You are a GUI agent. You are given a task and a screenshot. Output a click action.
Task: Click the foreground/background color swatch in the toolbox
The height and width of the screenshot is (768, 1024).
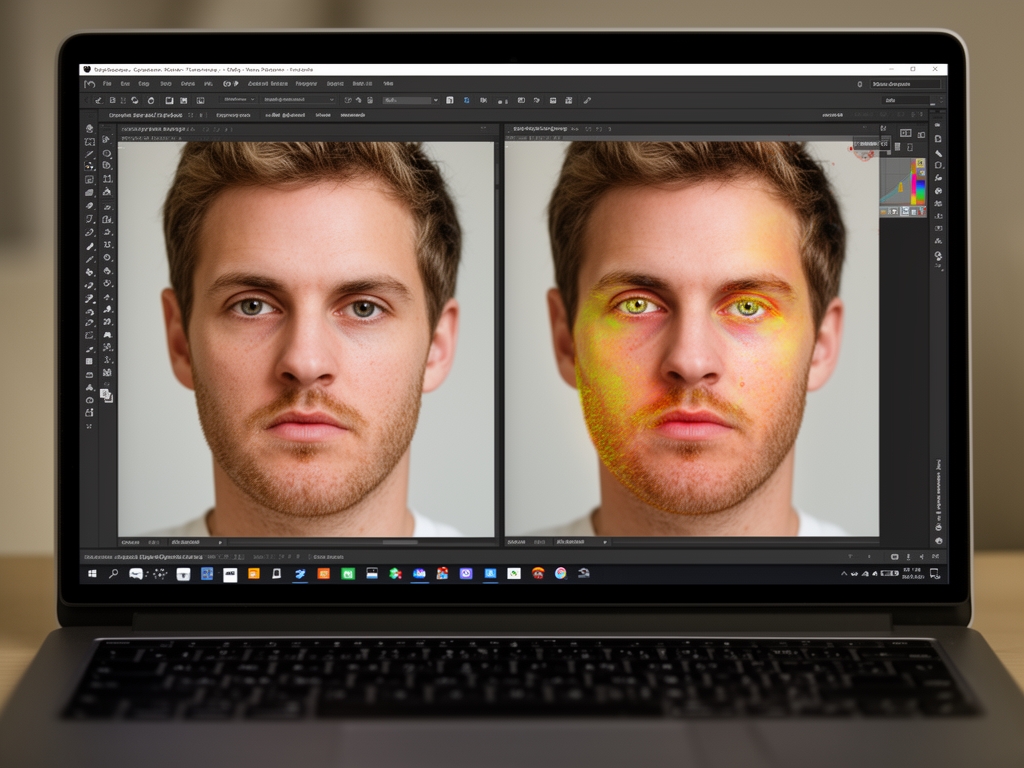[x=106, y=395]
